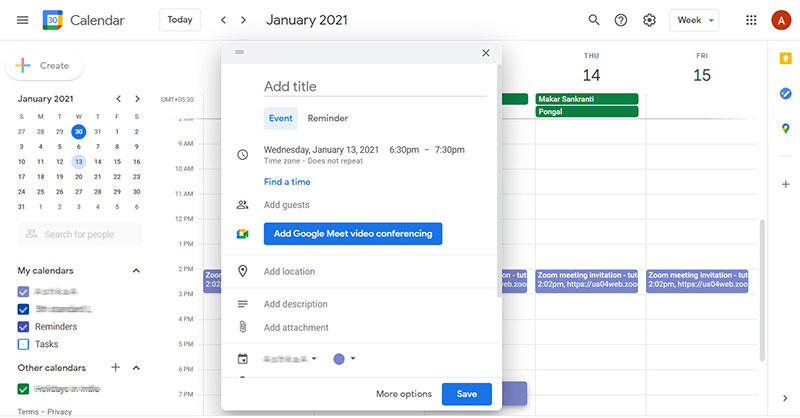Open the Google apps grid
800x418 pixels.
(x=751, y=20)
